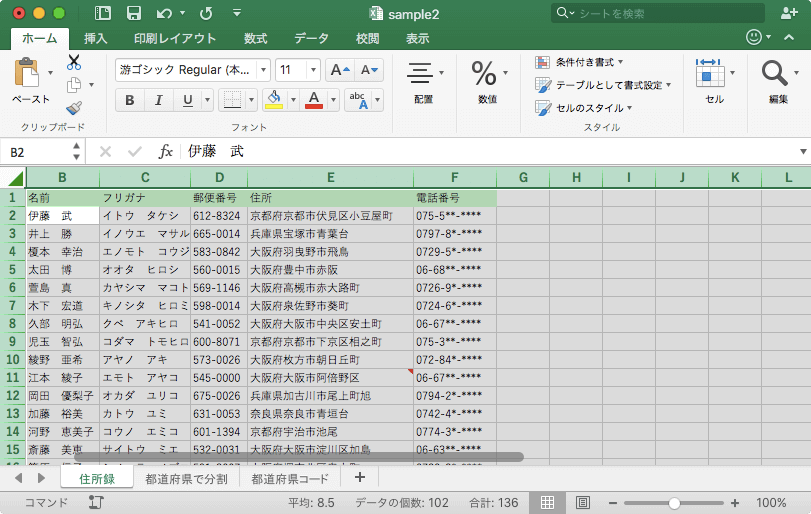Click the phonetic guide abc icon

point(358,99)
